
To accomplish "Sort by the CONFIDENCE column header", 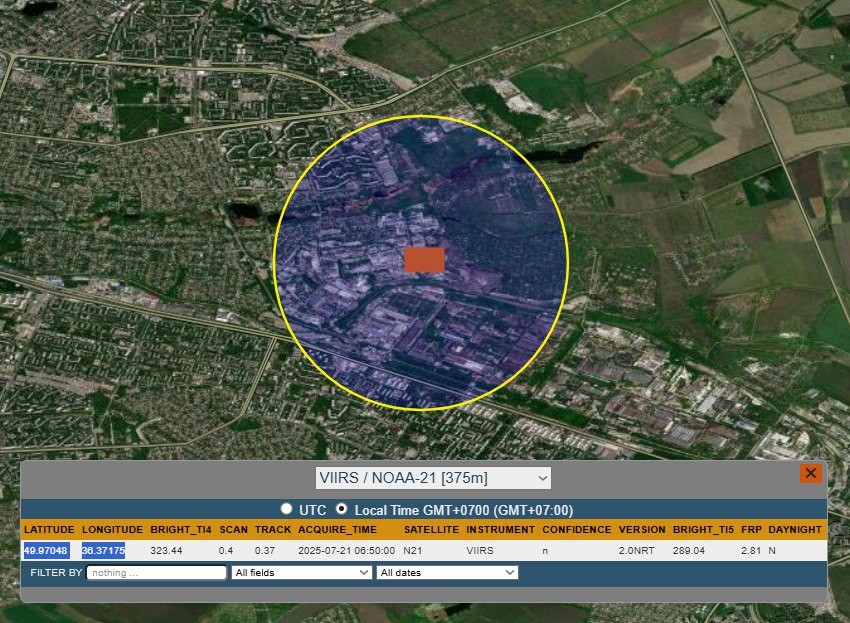I will (x=577, y=530).
